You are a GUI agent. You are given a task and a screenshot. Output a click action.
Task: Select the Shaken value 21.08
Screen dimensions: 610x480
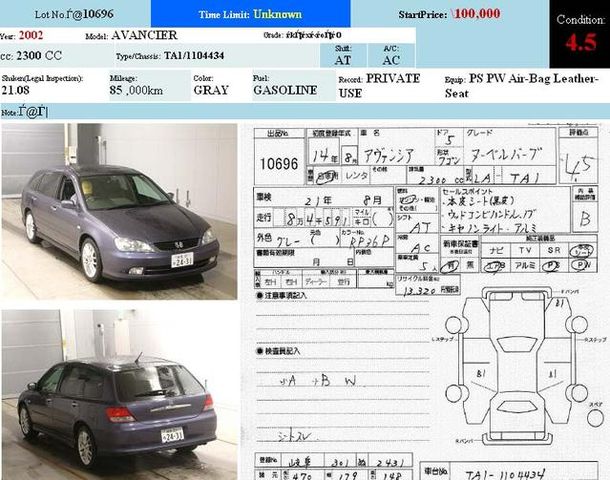(x=16, y=90)
